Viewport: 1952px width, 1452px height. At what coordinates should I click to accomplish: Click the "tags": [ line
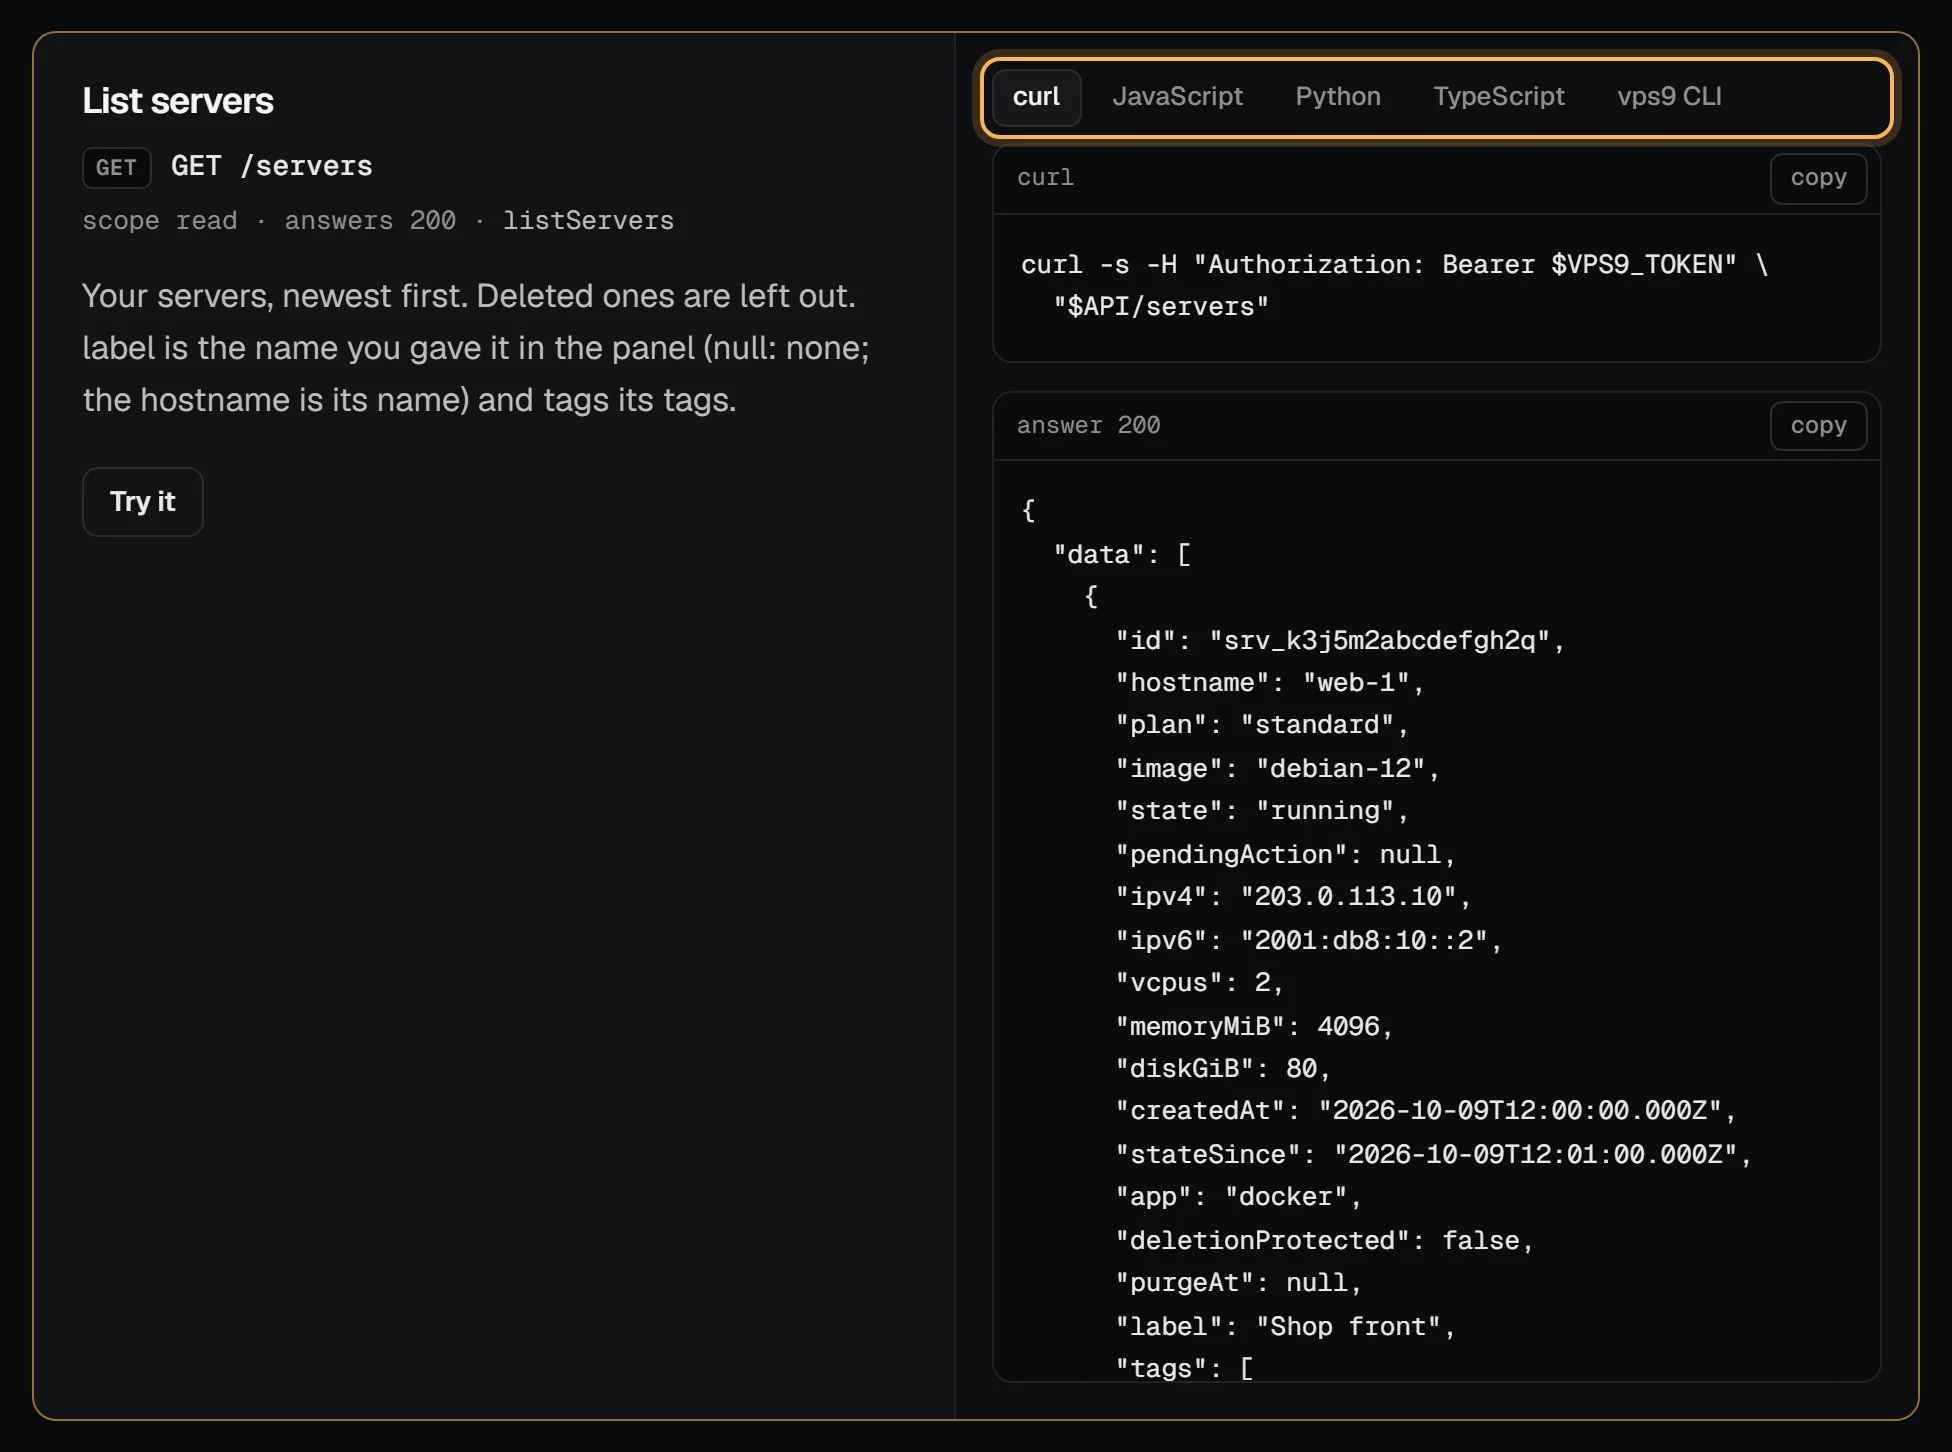pos(1184,1367)
